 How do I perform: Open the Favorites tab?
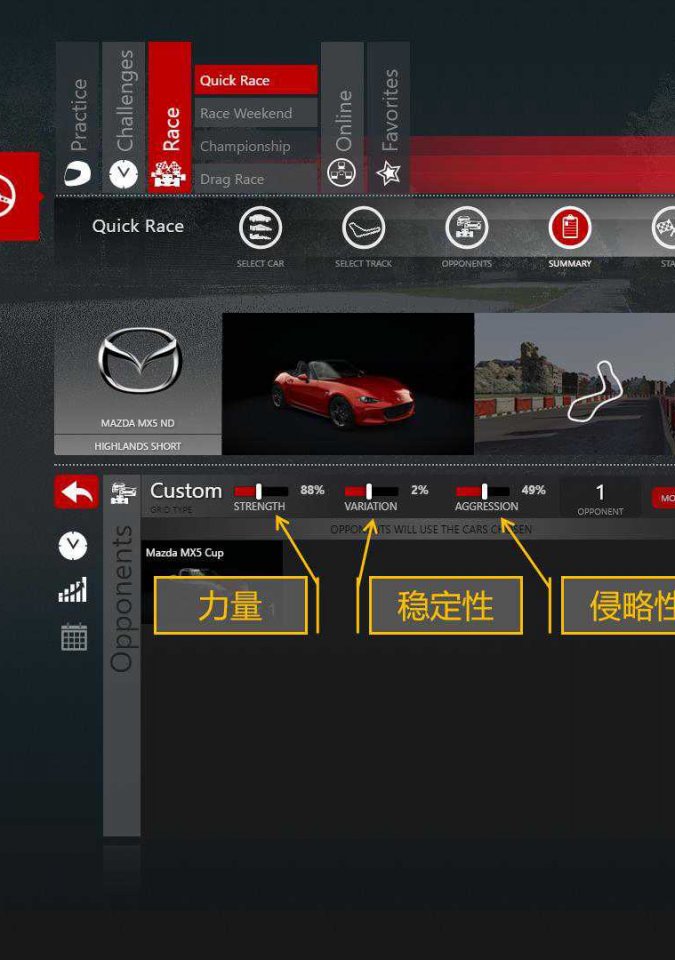[x=388, y=117]
